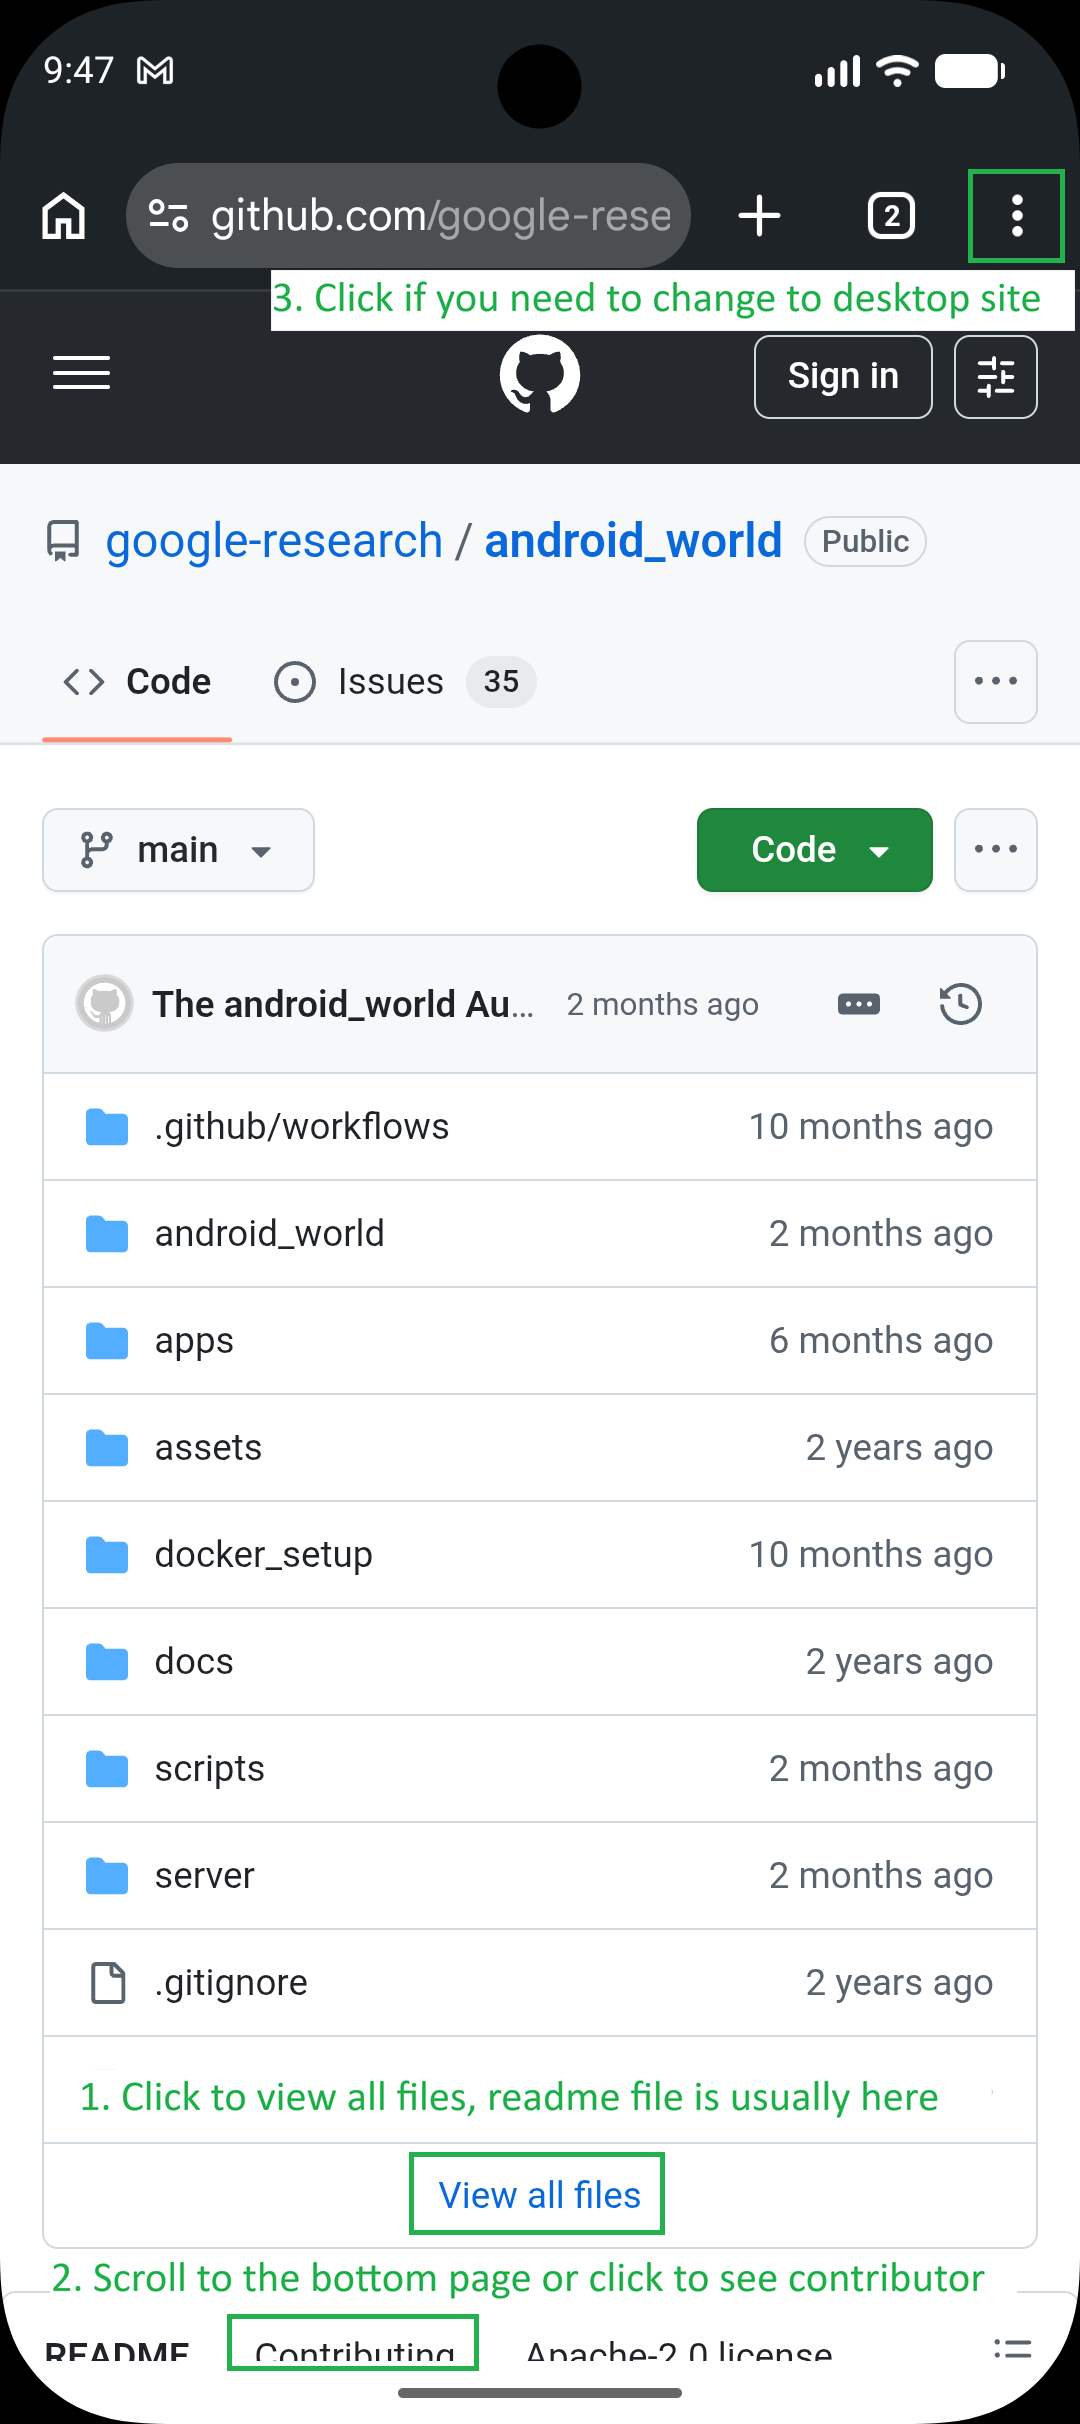Open more repository actions ellipsis button

tap(996, 850)
